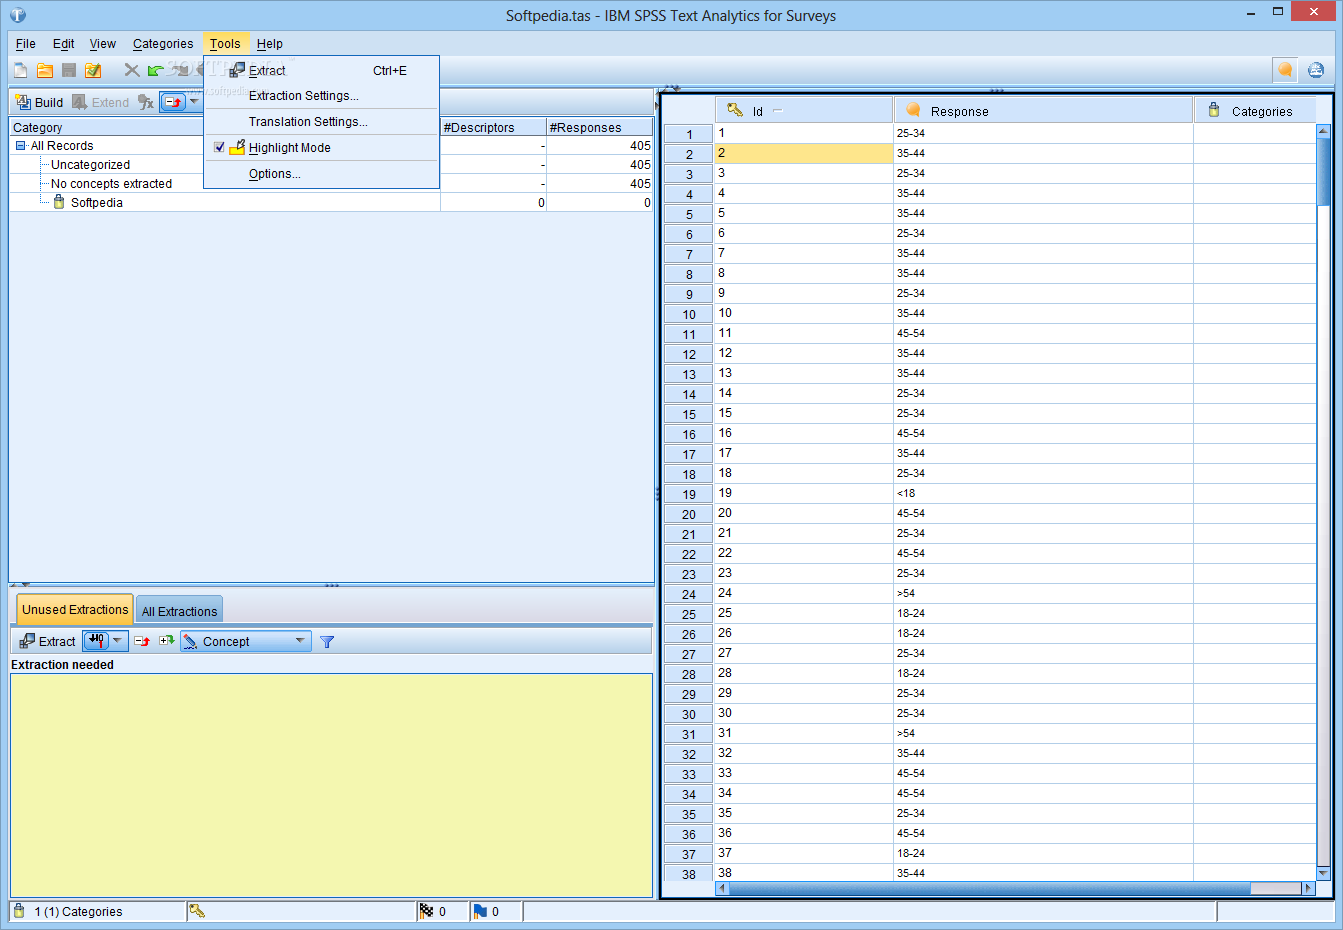Click the blue flag status icon
The image size is (1343, 930).
(x=480, y=911)
